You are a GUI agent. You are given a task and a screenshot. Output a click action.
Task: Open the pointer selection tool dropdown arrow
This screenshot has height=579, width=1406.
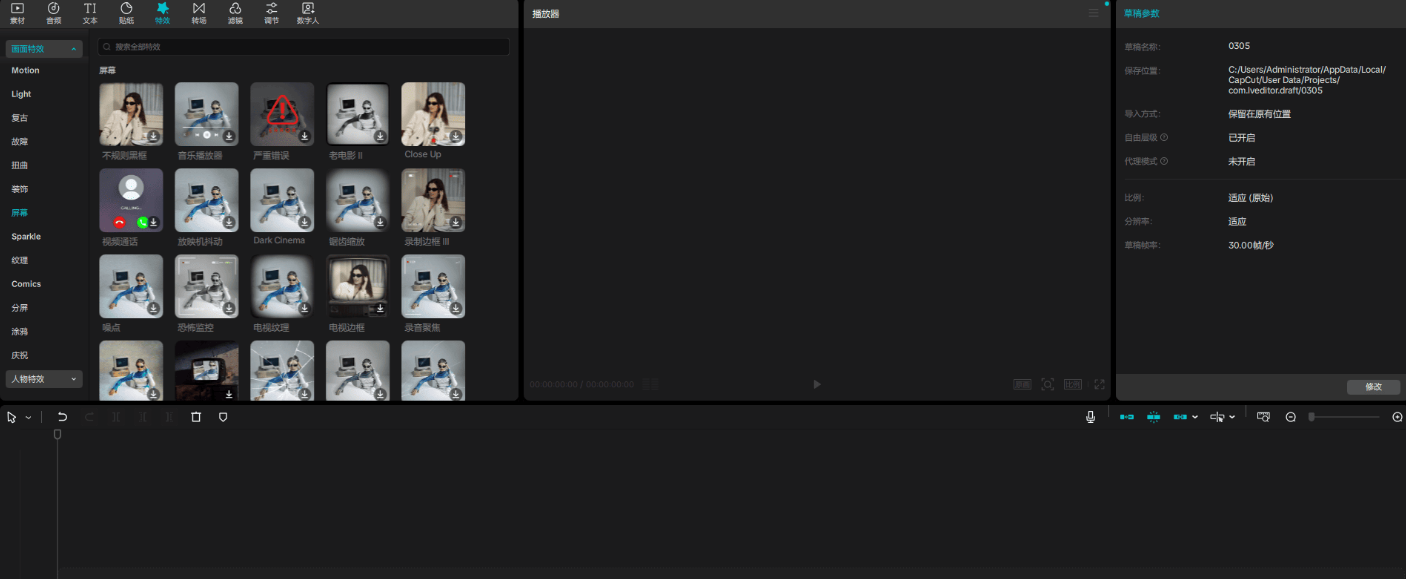tap(28, 417)
